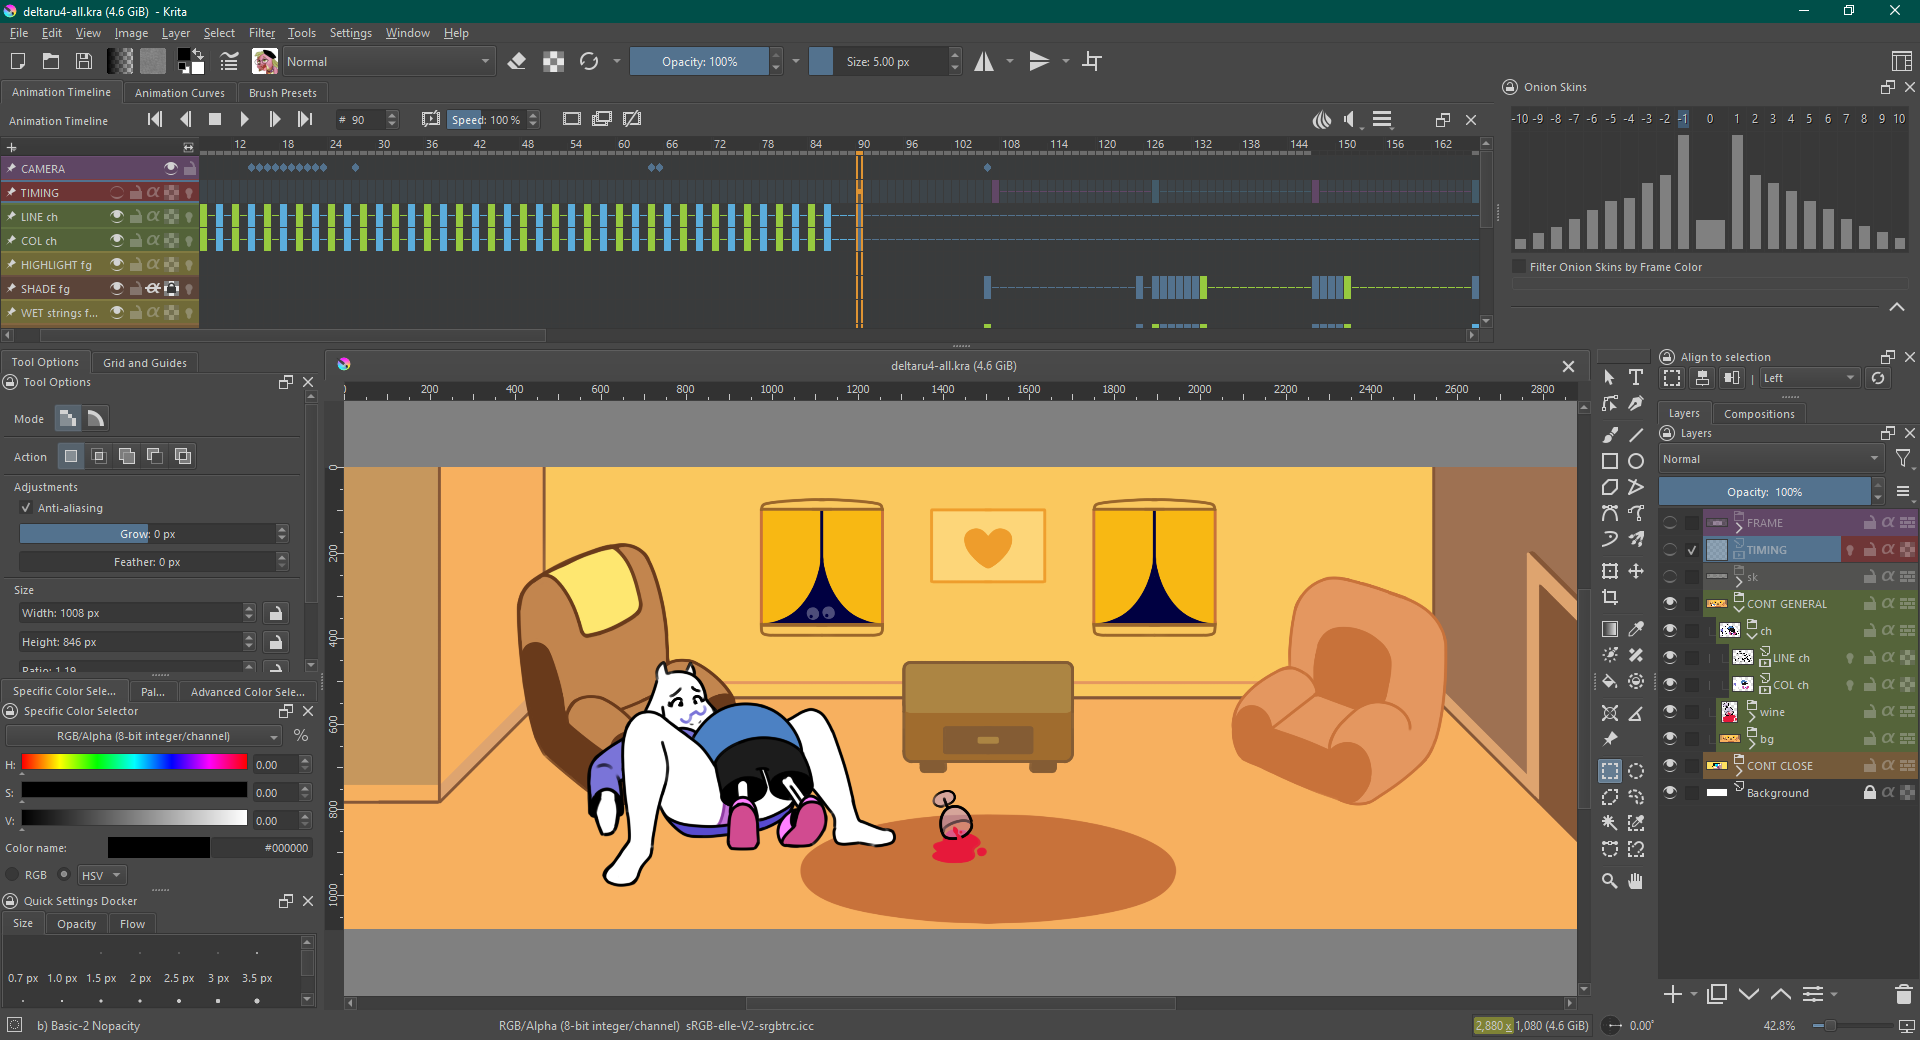Select the Text tool in the toolbox
1920x1040 pixels.
pos(1636,377)
